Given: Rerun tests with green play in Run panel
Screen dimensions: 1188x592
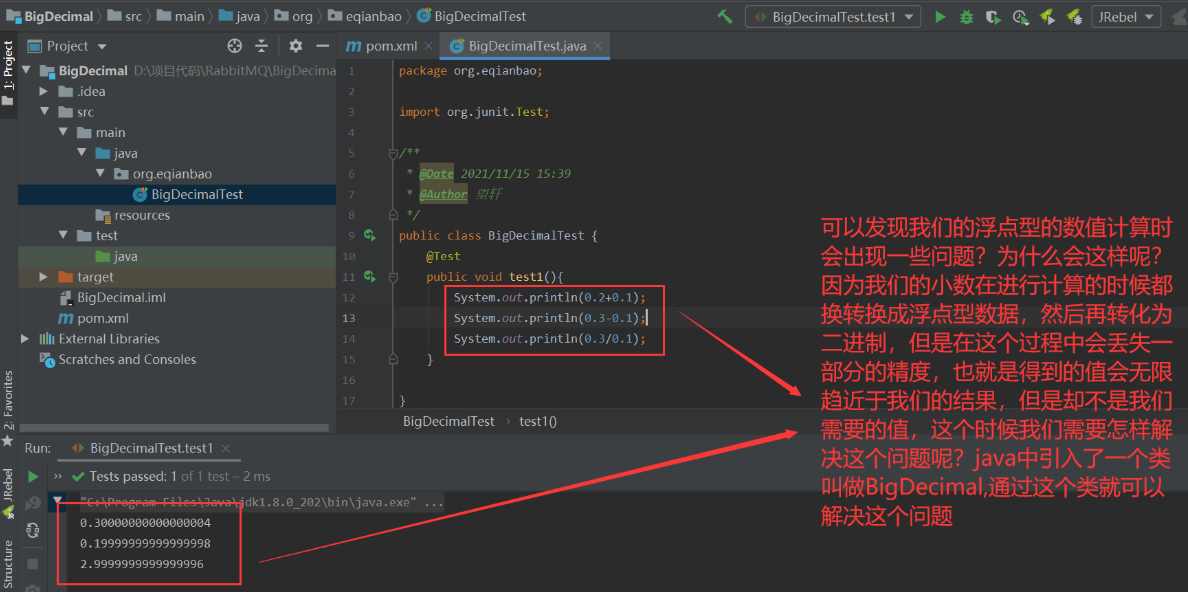Looking at the screenshot, I should 33,477.
